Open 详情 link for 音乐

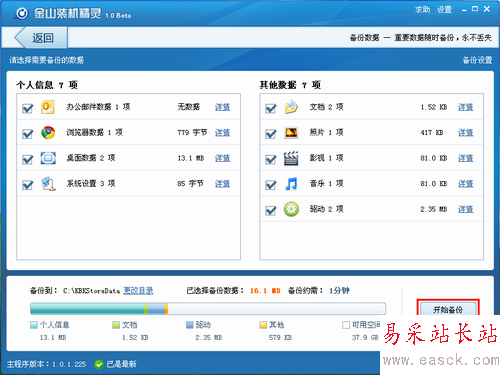click(466, 184)
